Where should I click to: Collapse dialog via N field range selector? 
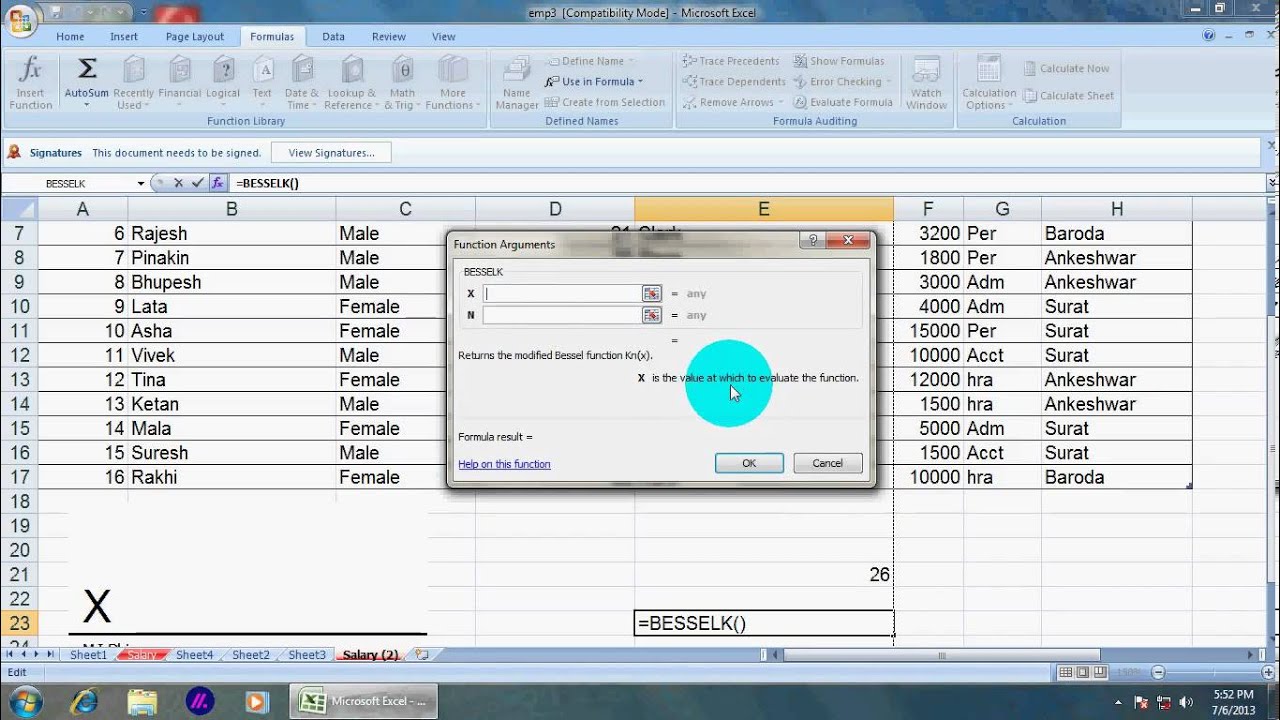(x=652, y=315)
